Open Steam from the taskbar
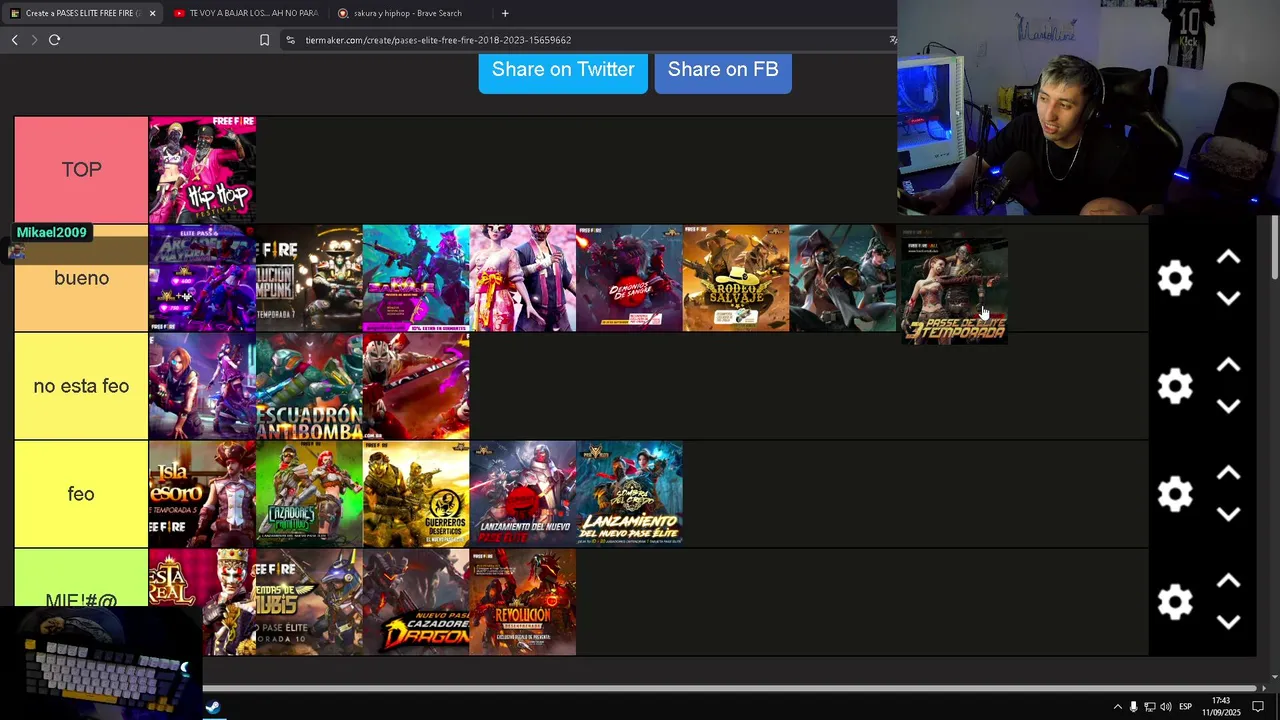This screenshot has height=720, width=1280. [213, 707]
